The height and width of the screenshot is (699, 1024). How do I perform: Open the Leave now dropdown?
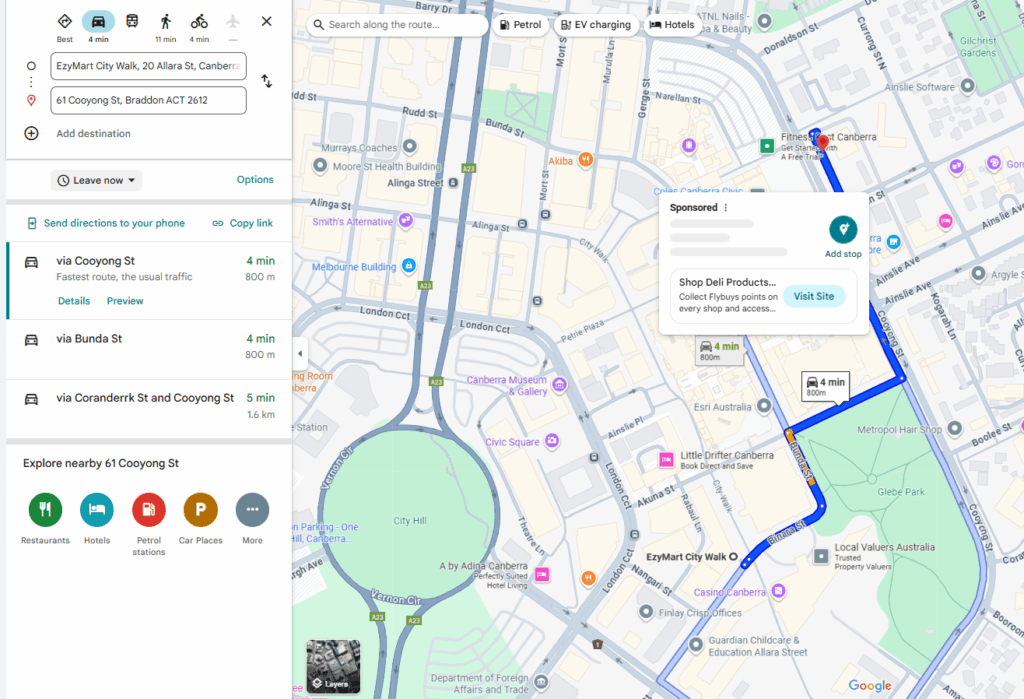pos(96,180)
